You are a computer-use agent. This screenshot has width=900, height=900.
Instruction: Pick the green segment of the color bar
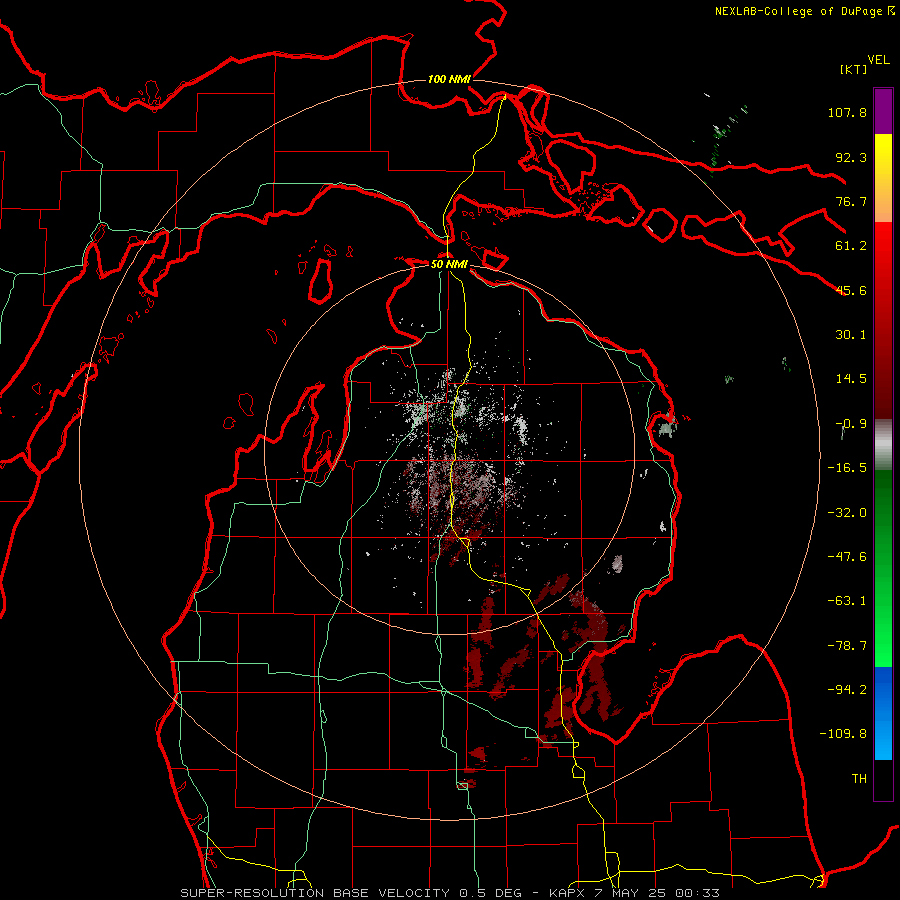[883, 568]
